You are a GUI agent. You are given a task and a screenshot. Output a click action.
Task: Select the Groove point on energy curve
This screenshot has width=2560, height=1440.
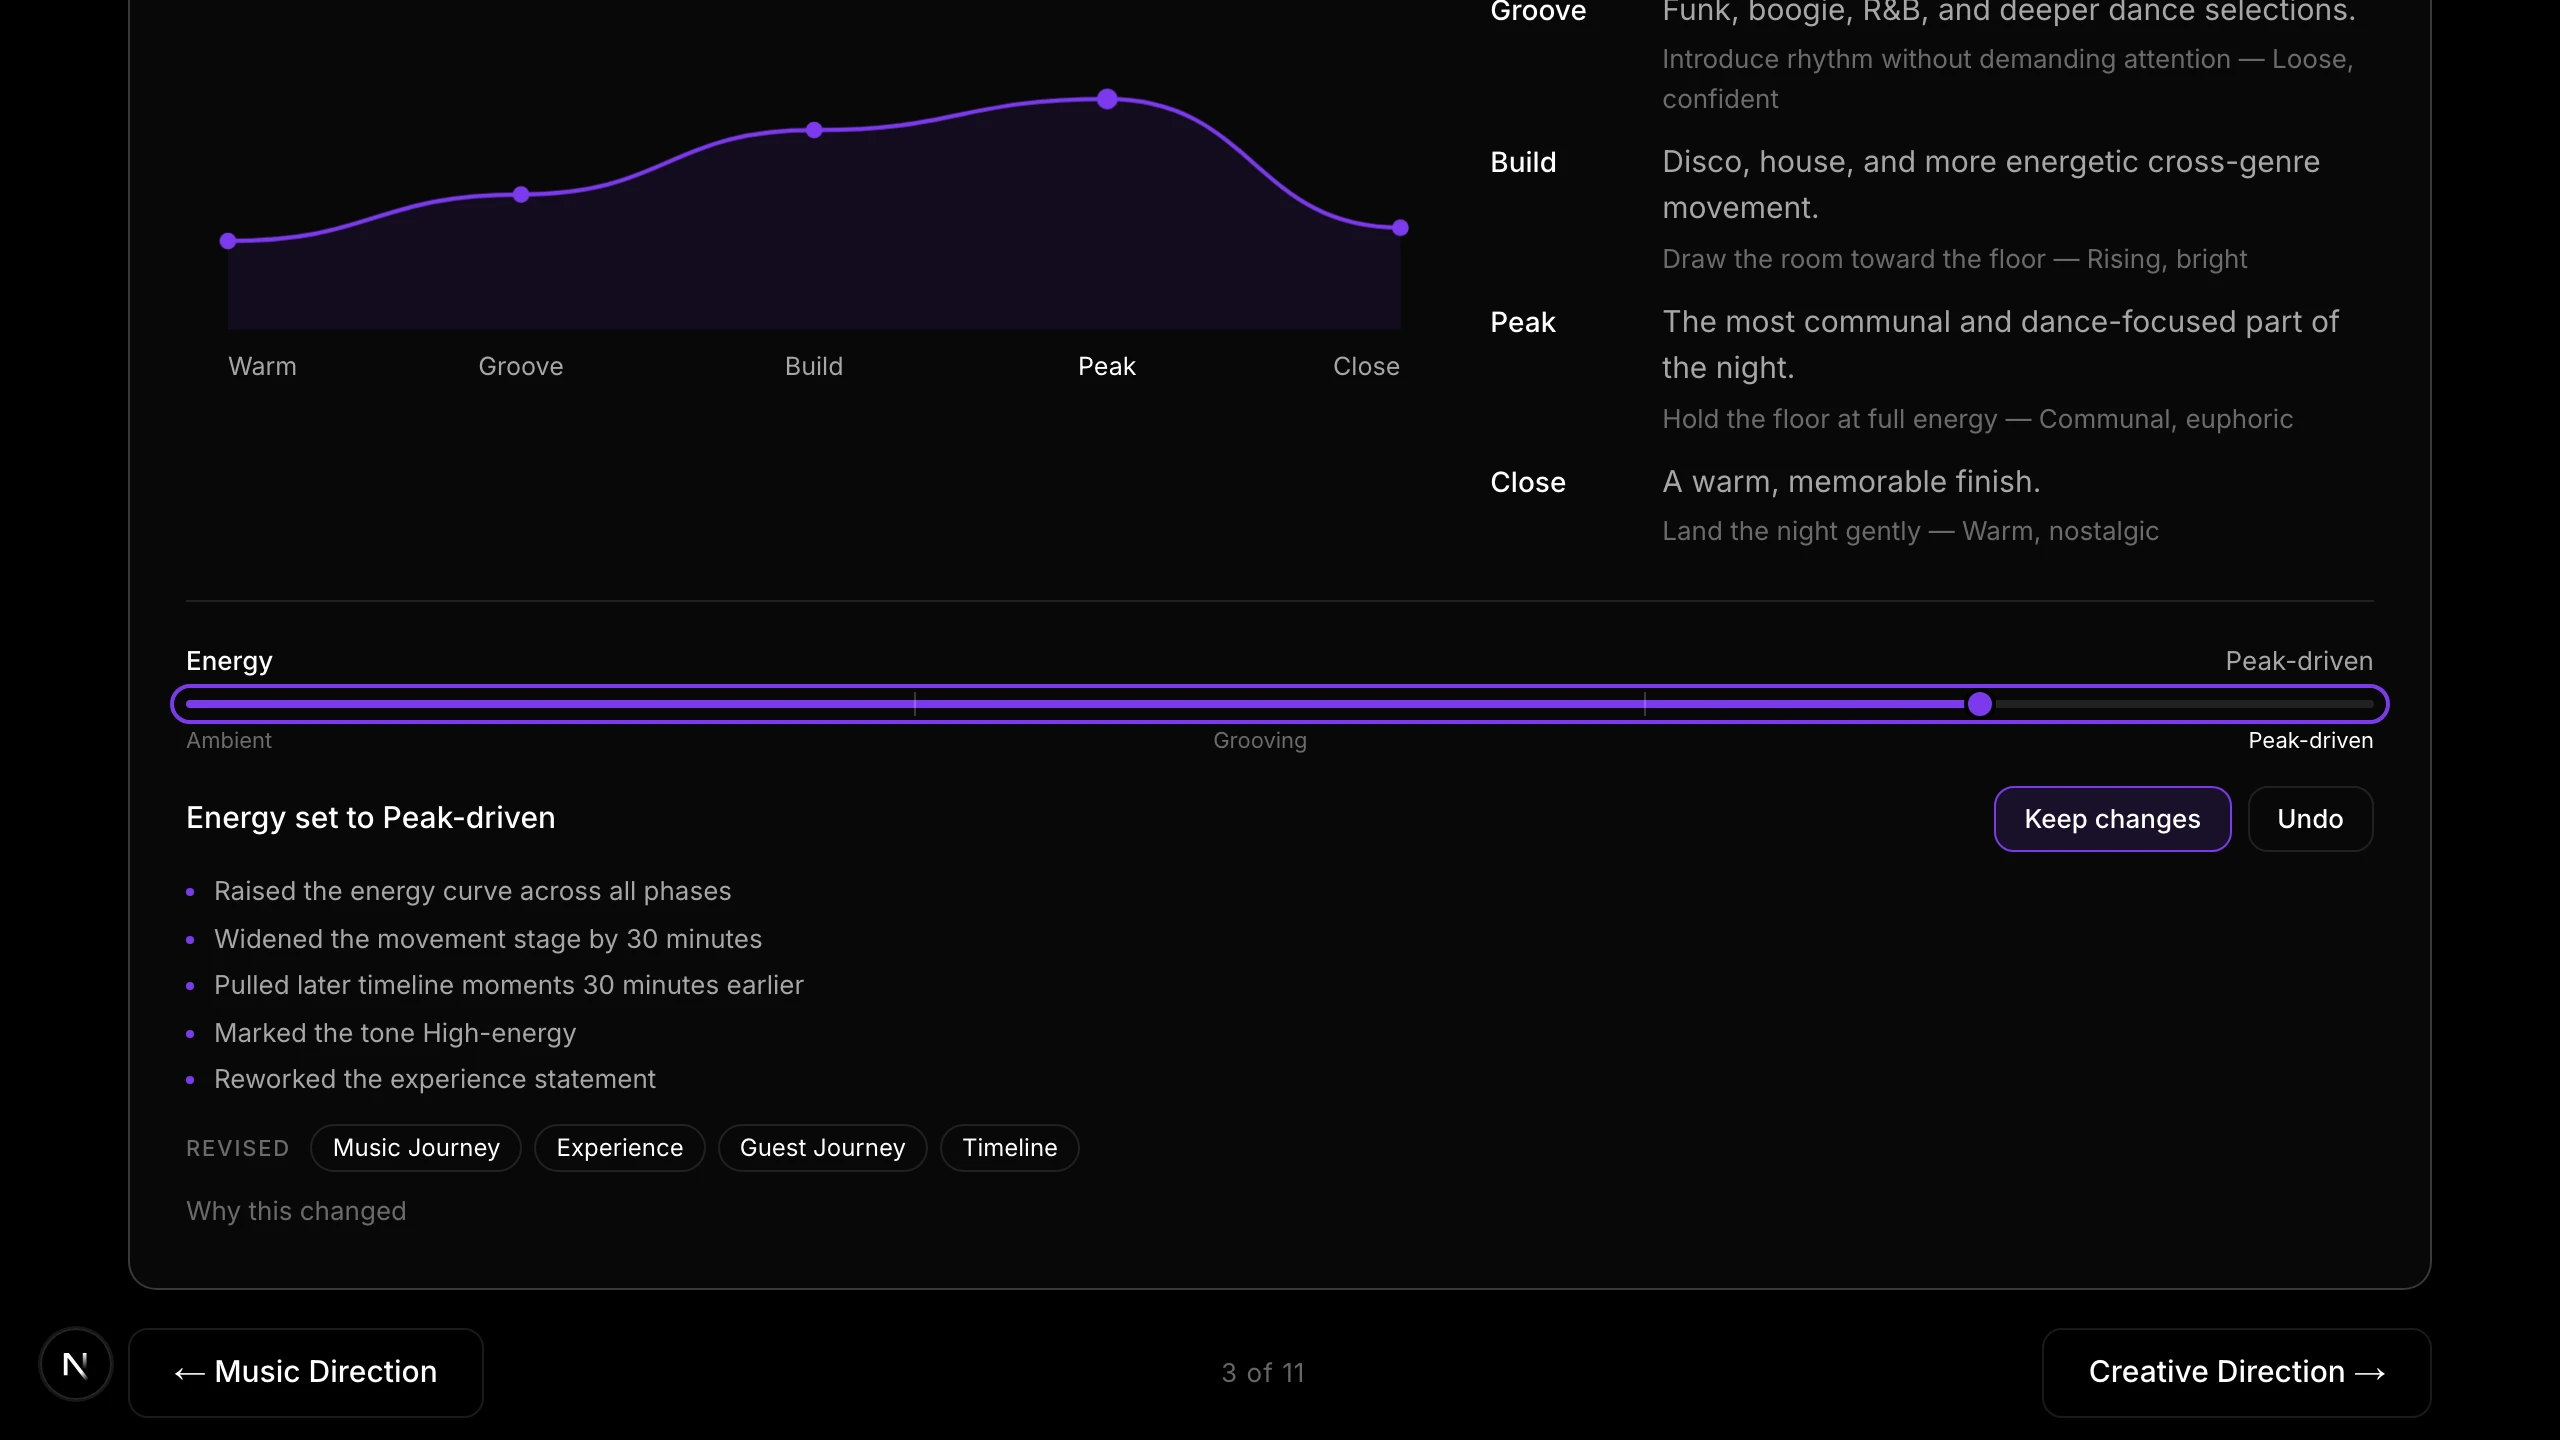point(521,194)
